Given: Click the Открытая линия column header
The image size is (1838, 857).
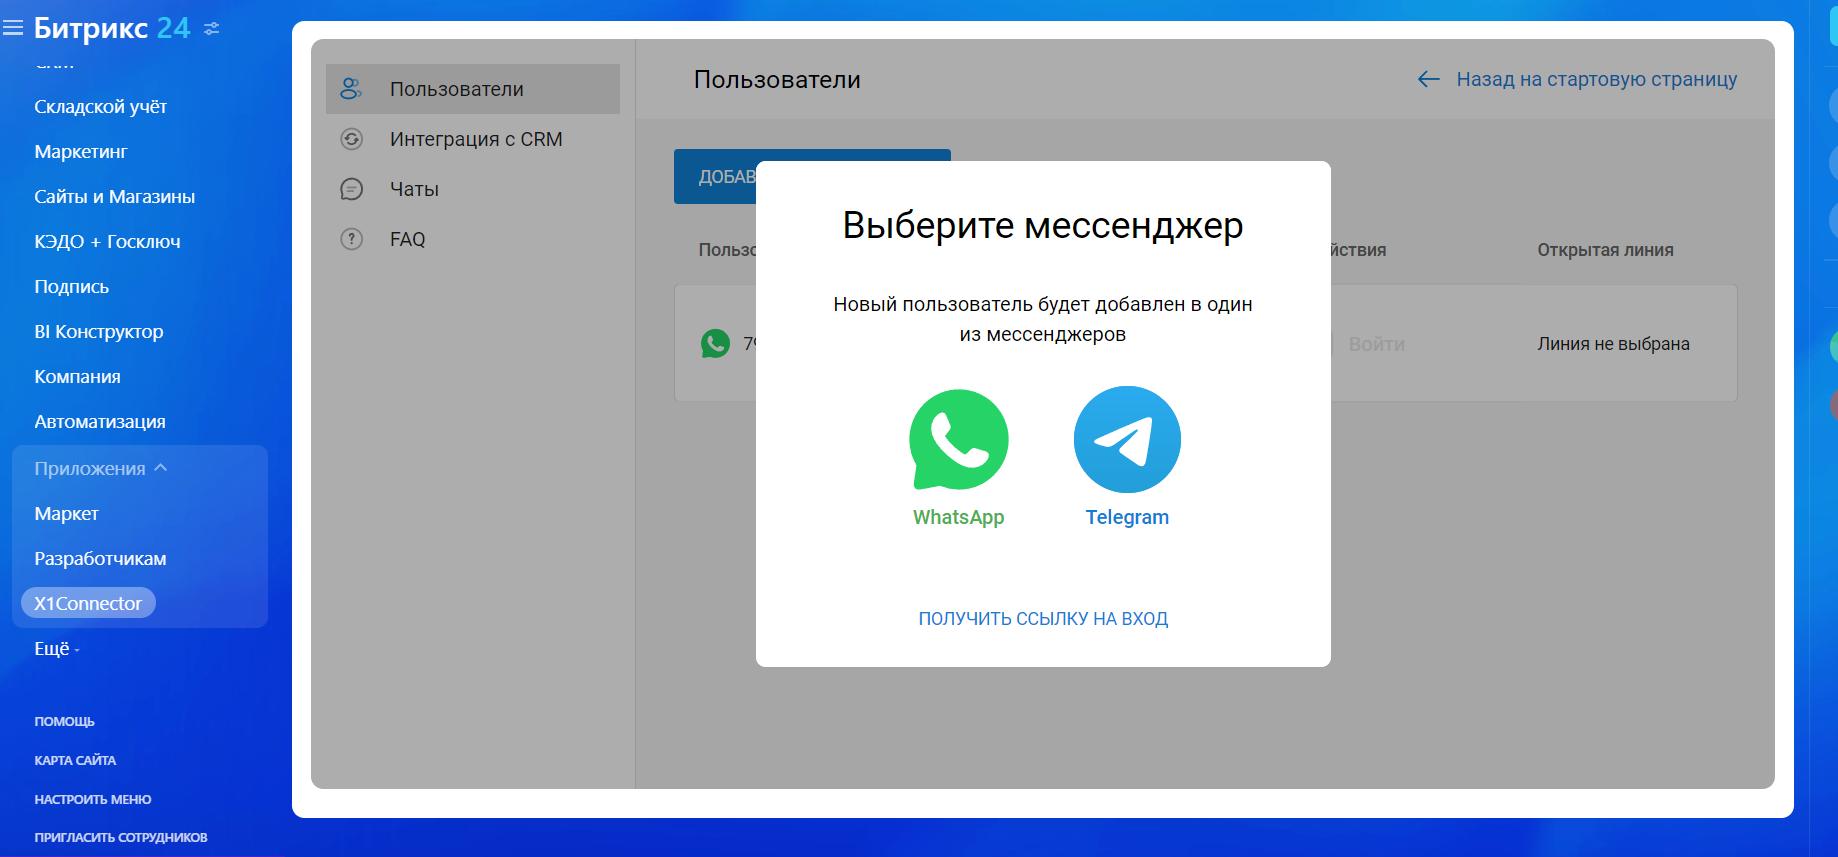Looking at the screenshot, I should [x=1605, y=250].
